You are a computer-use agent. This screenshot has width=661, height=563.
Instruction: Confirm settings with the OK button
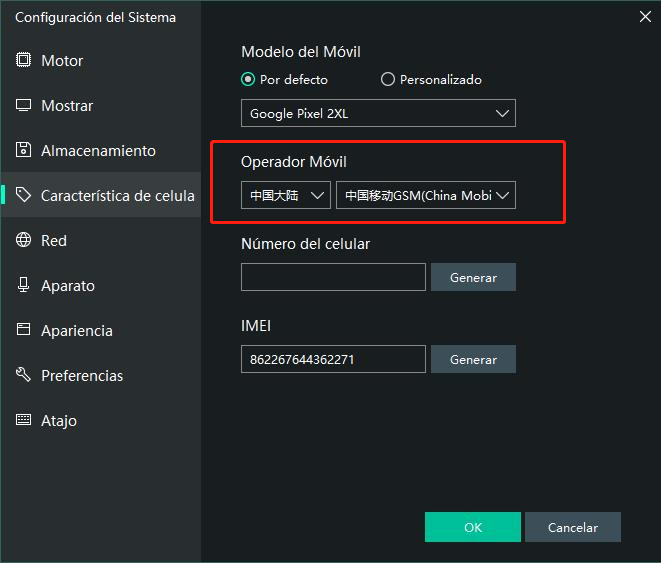(473, 527)
